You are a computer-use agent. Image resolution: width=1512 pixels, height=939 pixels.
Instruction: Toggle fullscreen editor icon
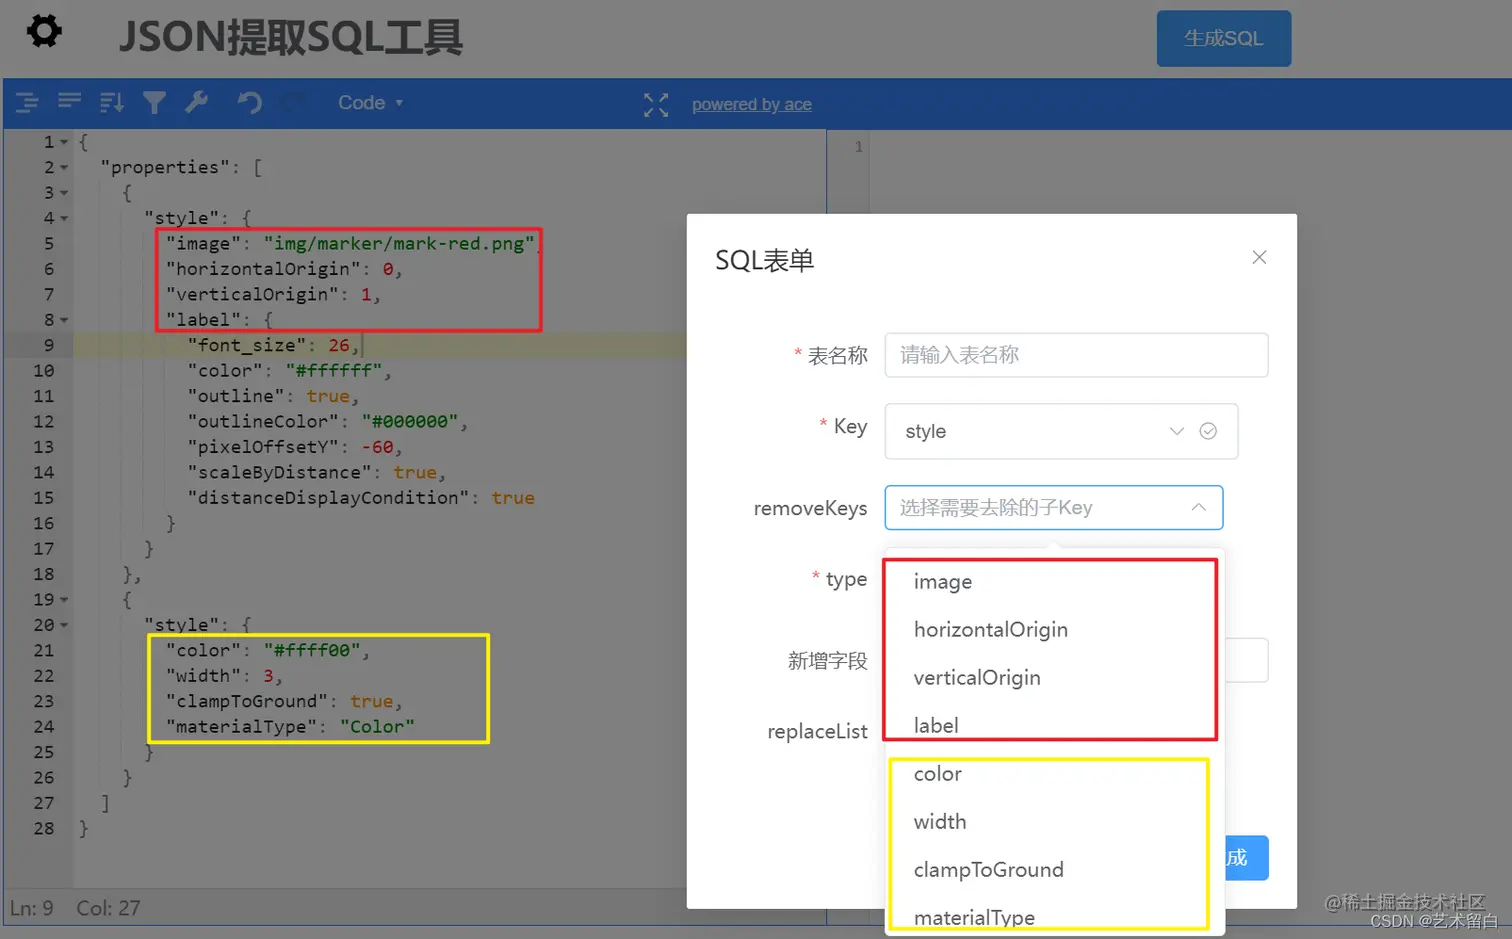point(656,105)
